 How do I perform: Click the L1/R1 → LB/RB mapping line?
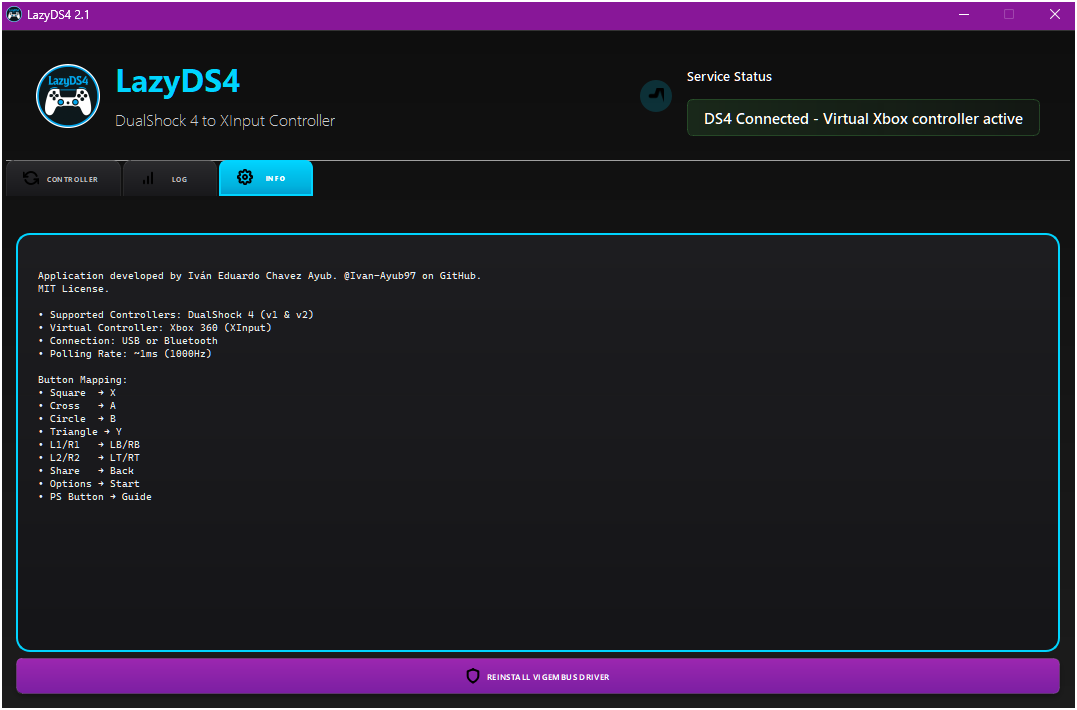coord(89,445)
